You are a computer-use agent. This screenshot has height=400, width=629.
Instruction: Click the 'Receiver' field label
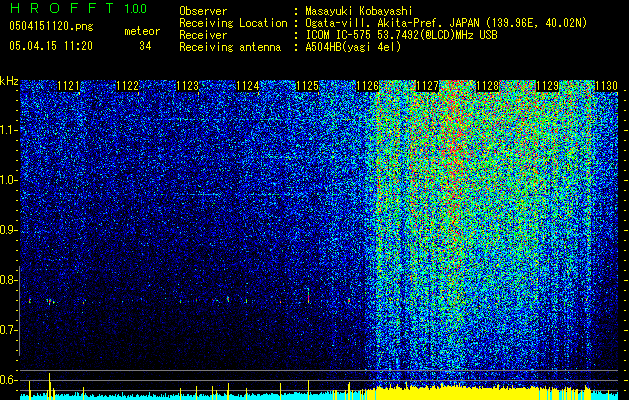pos(203,35)
